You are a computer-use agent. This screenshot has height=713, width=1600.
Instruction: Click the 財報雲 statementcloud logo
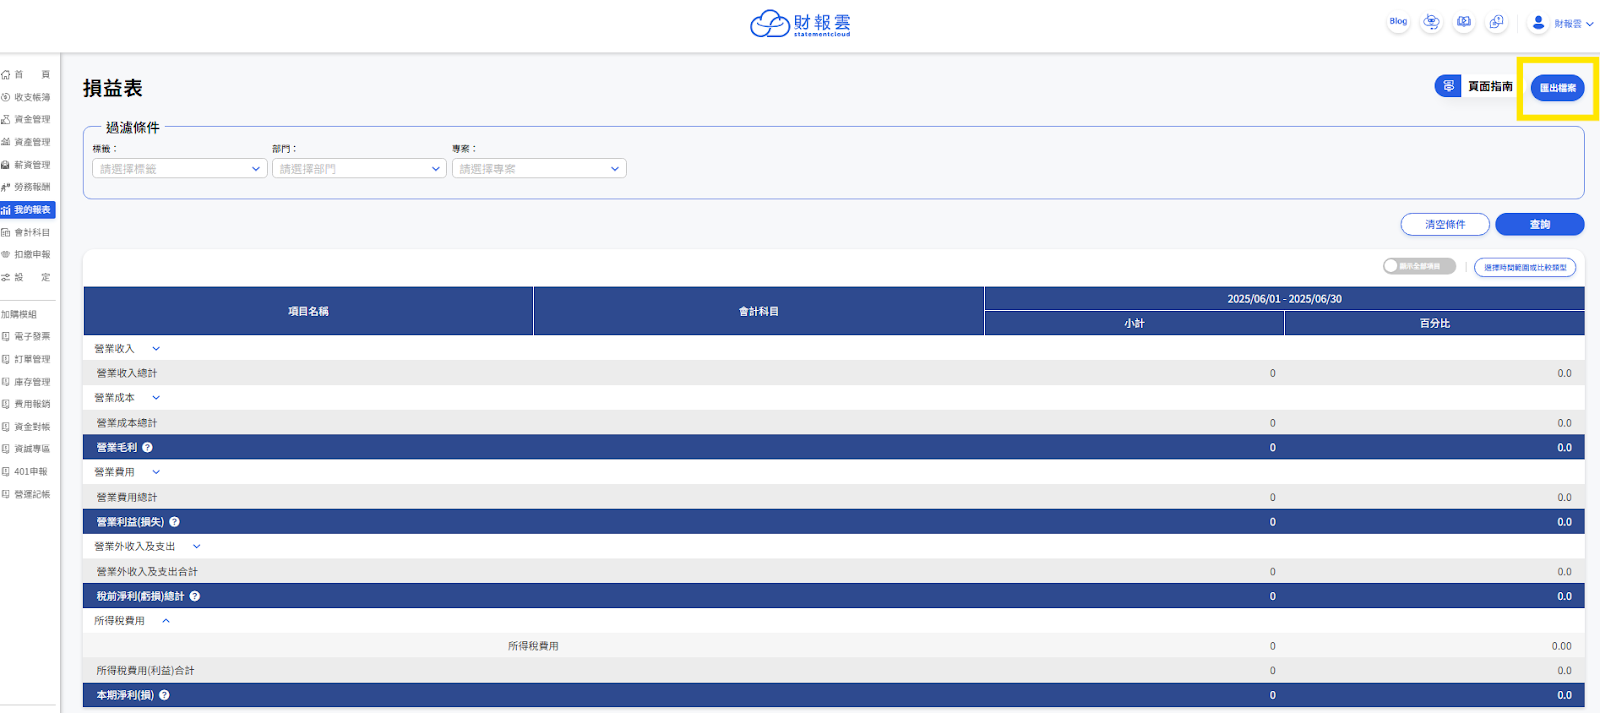point(800,23)
